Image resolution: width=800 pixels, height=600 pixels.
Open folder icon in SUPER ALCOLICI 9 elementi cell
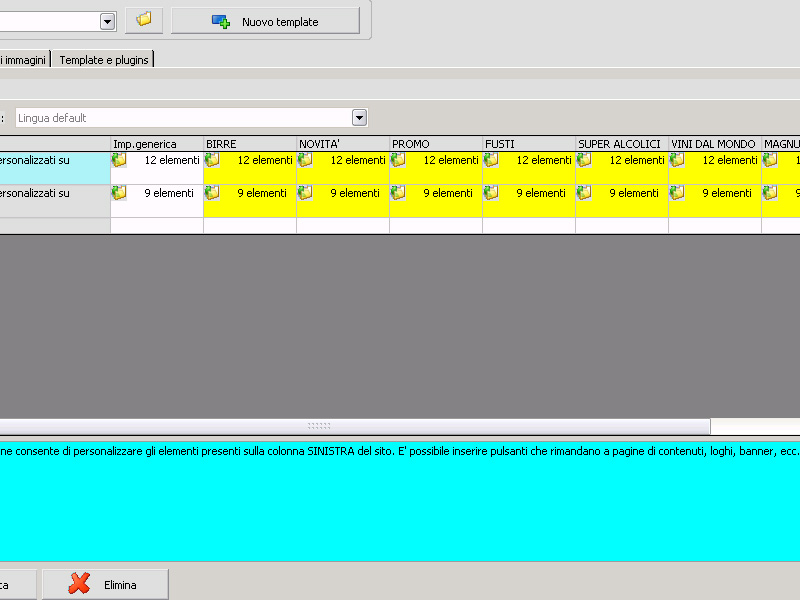click(x=584, y=193)
